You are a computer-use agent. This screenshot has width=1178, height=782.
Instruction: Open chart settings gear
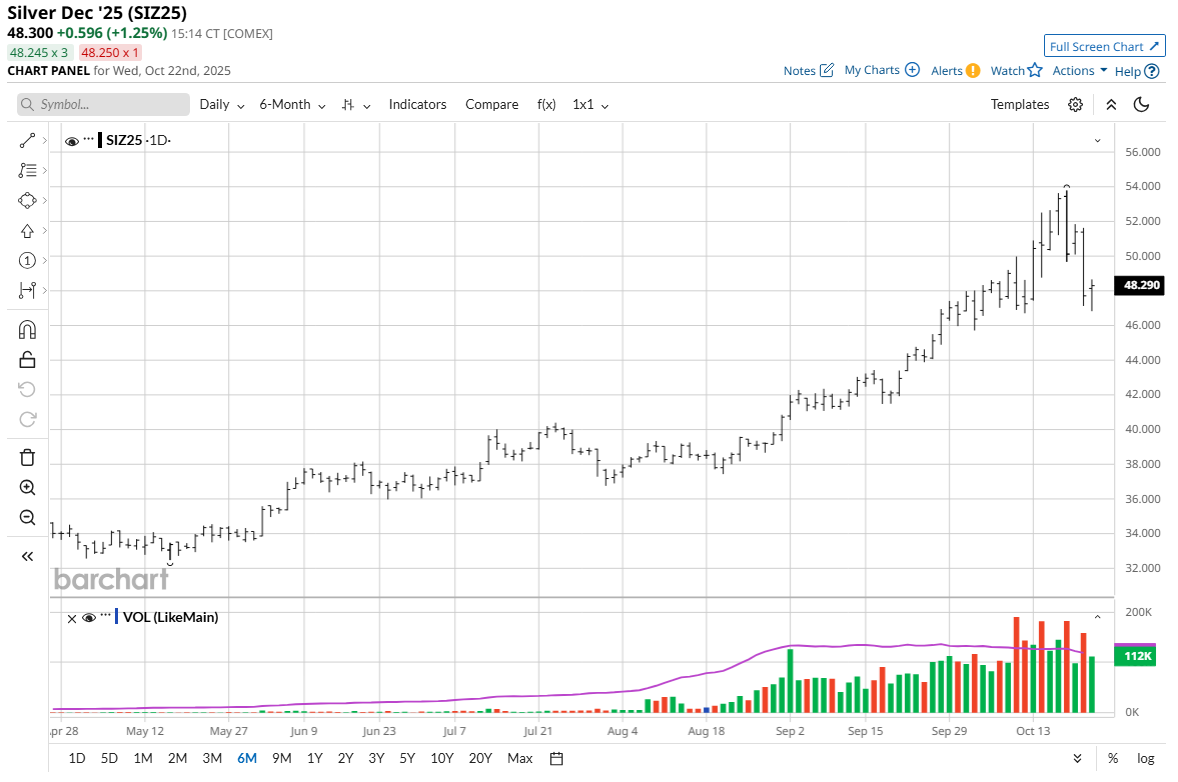coord(1075,104)
